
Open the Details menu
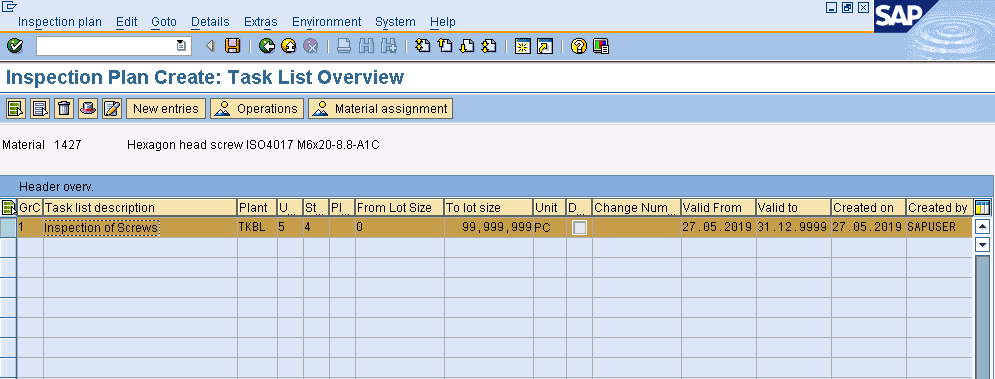click(x=210, y=22)
